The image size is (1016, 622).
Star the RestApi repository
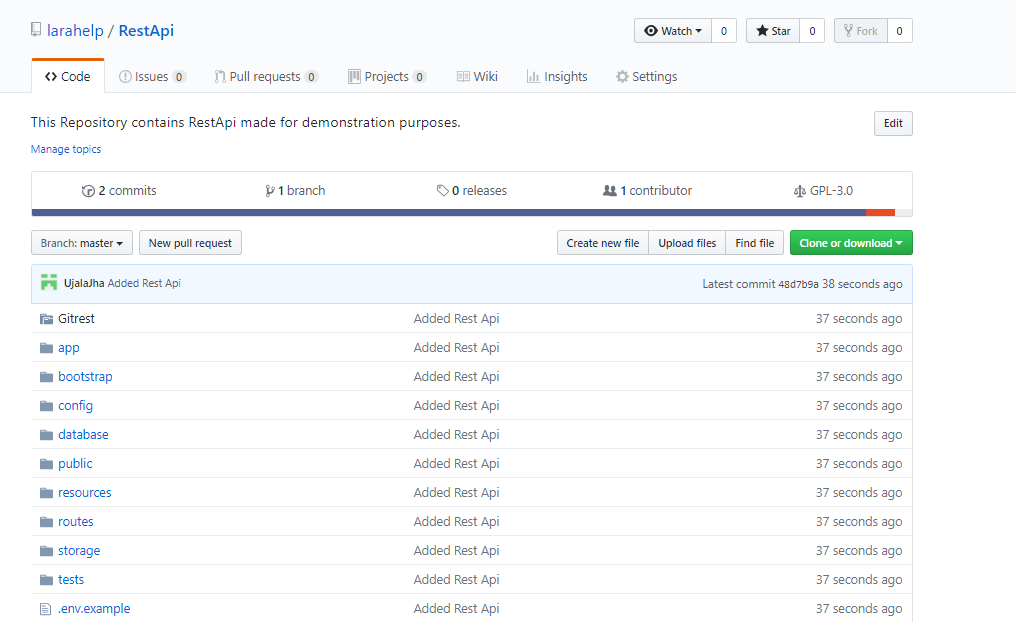773,31
